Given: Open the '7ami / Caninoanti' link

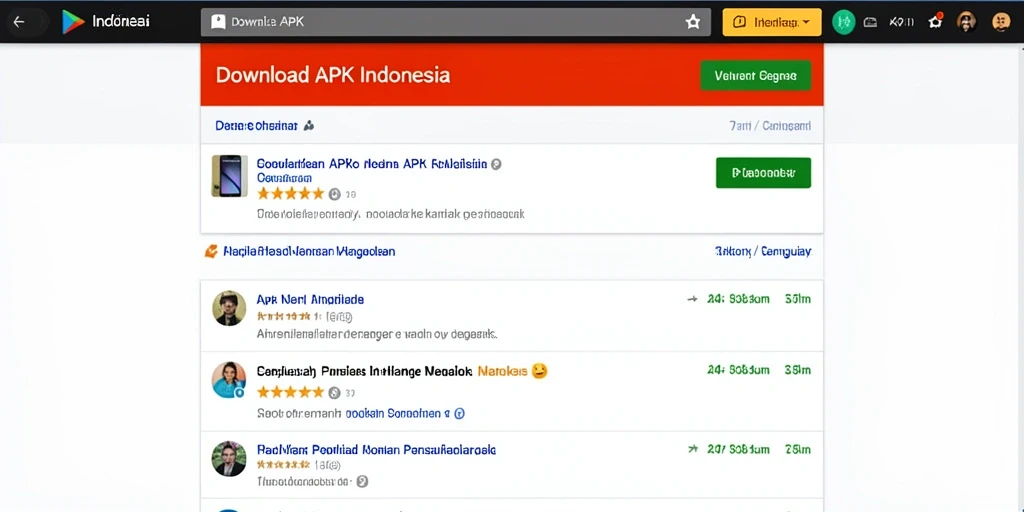Looking at the screenshot, I should pyautogui.click(x=770, y=125).
